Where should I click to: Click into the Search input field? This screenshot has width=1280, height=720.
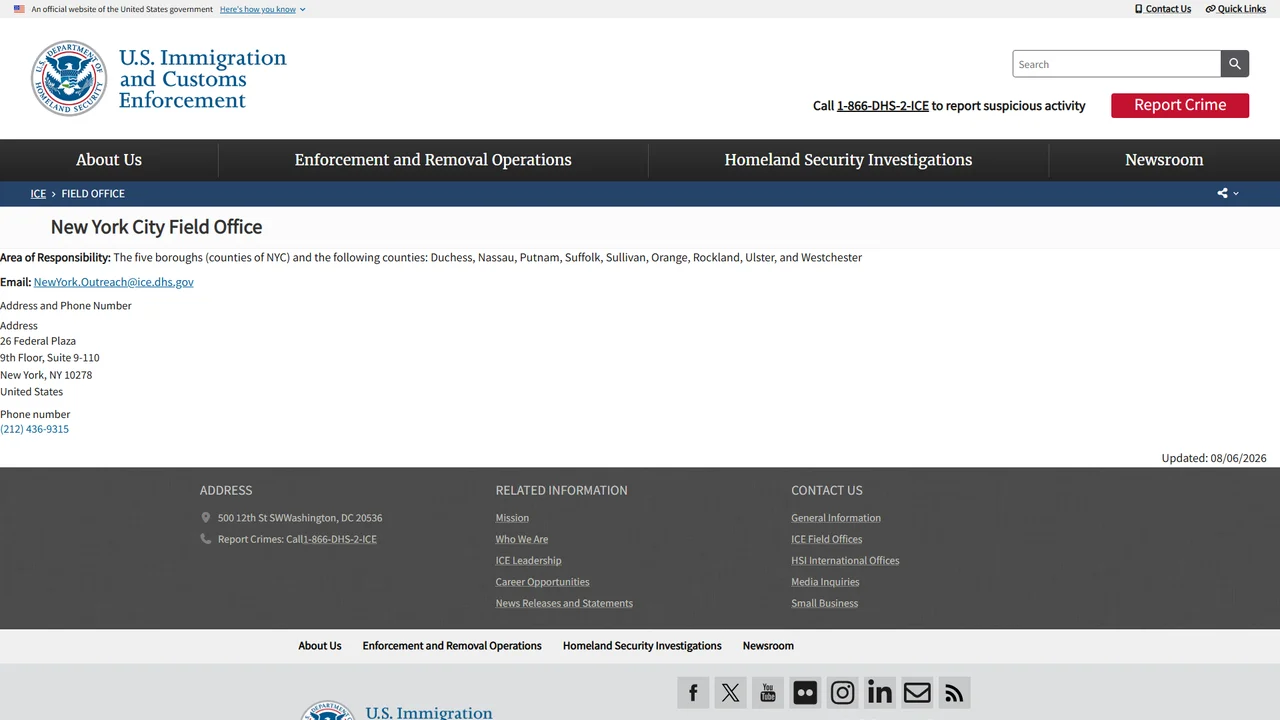coord(1116,64)
